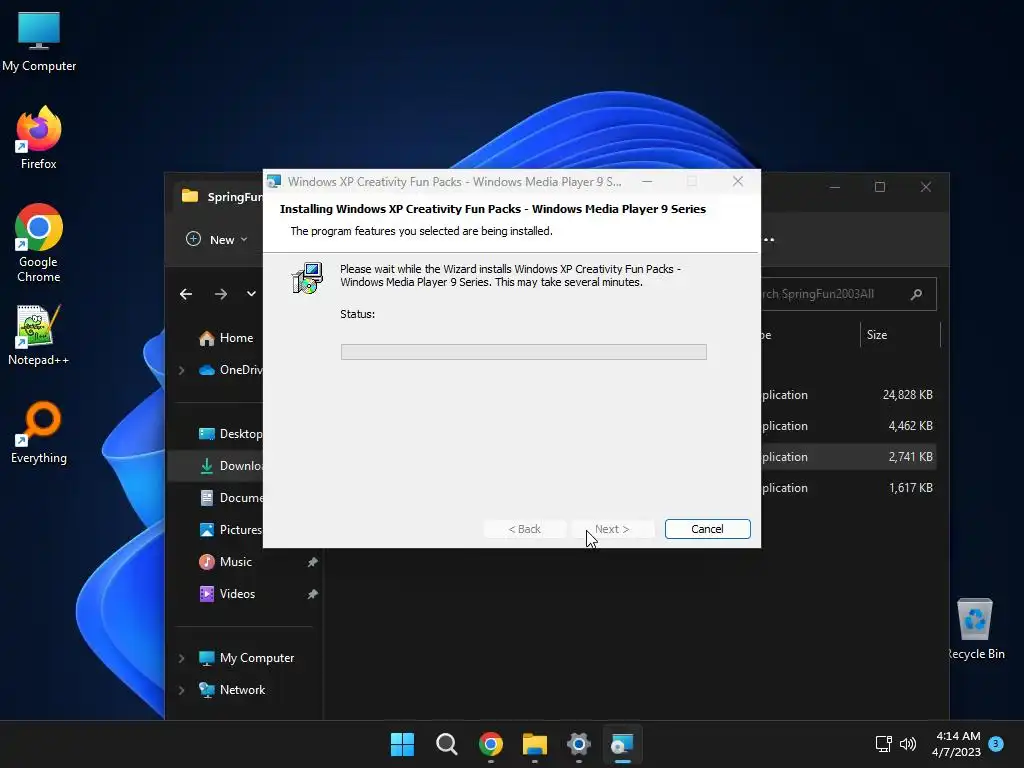The height and width of the screenshot is (768, 1024).
Task: Open Settings from the taskbar
Action: pyautogui.click(x=579, y=744)
